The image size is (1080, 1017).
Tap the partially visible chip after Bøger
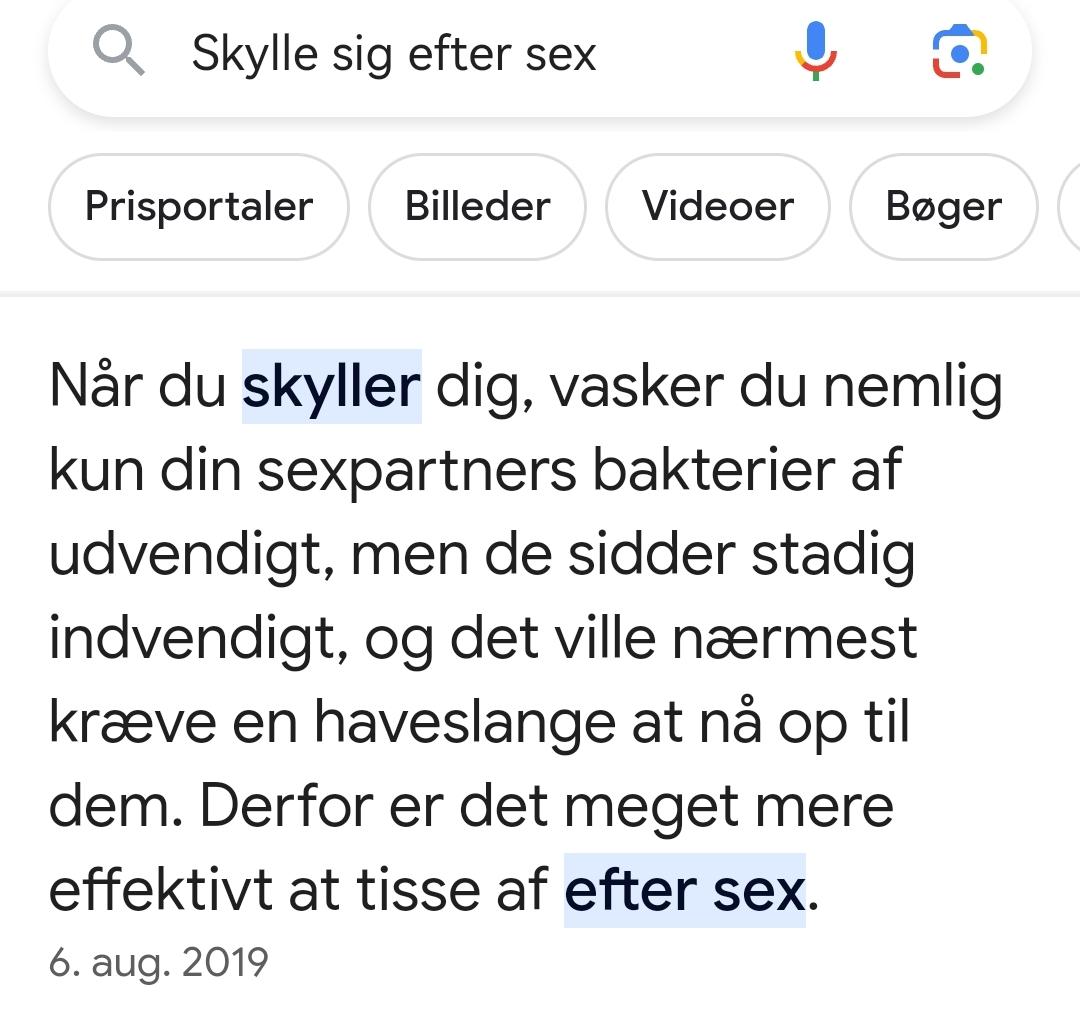(x=1070, y=207)
